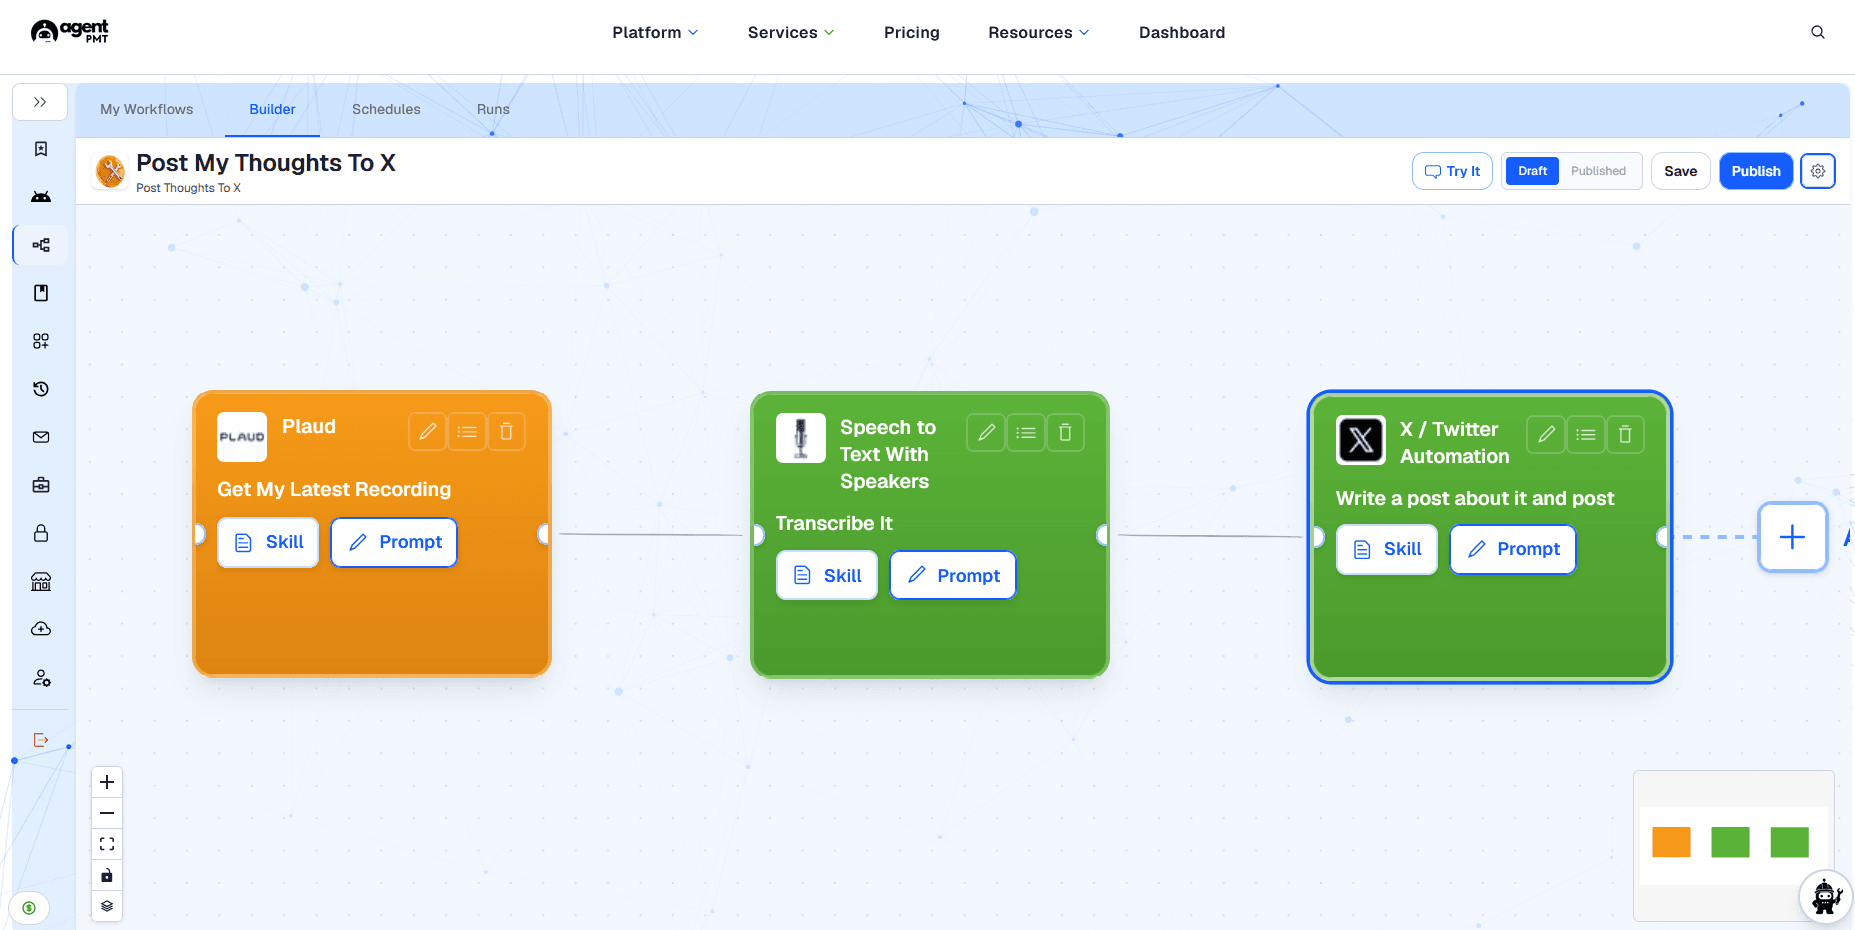Expand the Platform menu

click(x=655, y=32)
